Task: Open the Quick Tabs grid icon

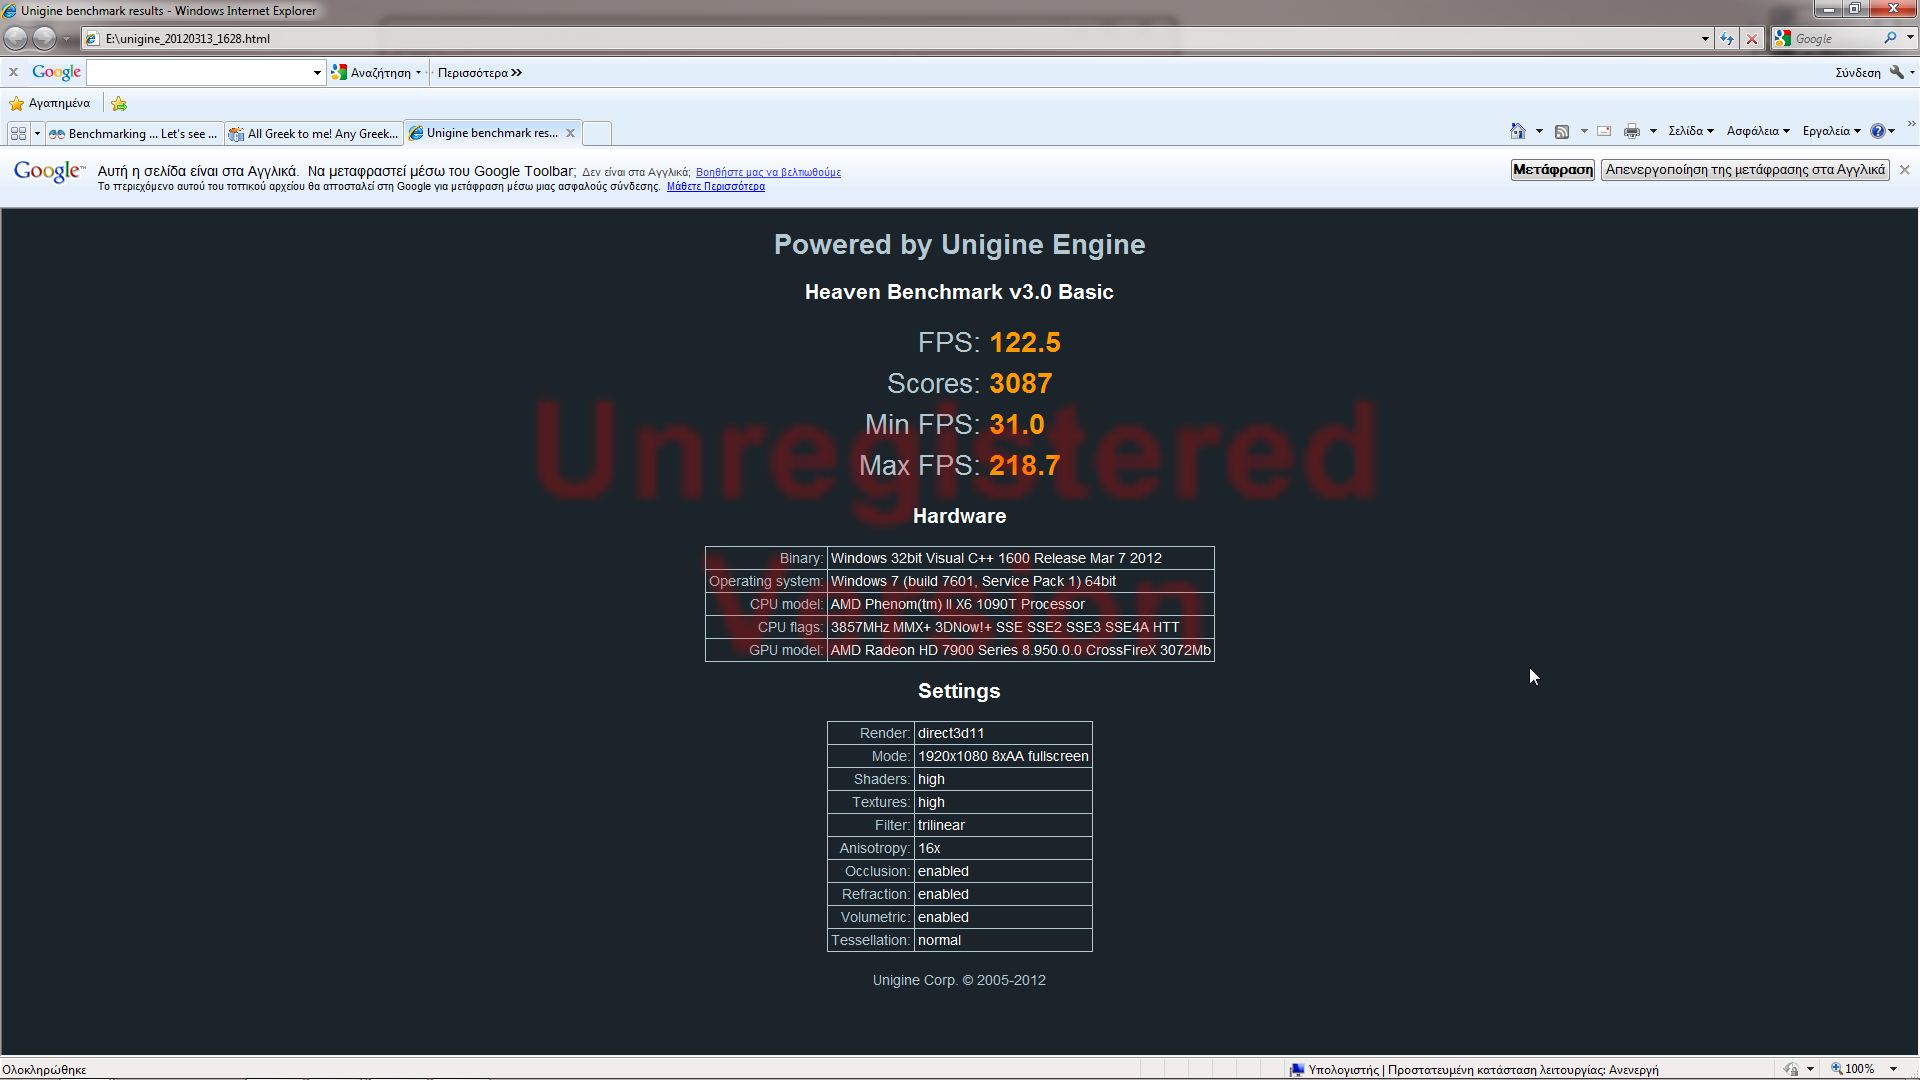Action: click(x=18, y=133)
